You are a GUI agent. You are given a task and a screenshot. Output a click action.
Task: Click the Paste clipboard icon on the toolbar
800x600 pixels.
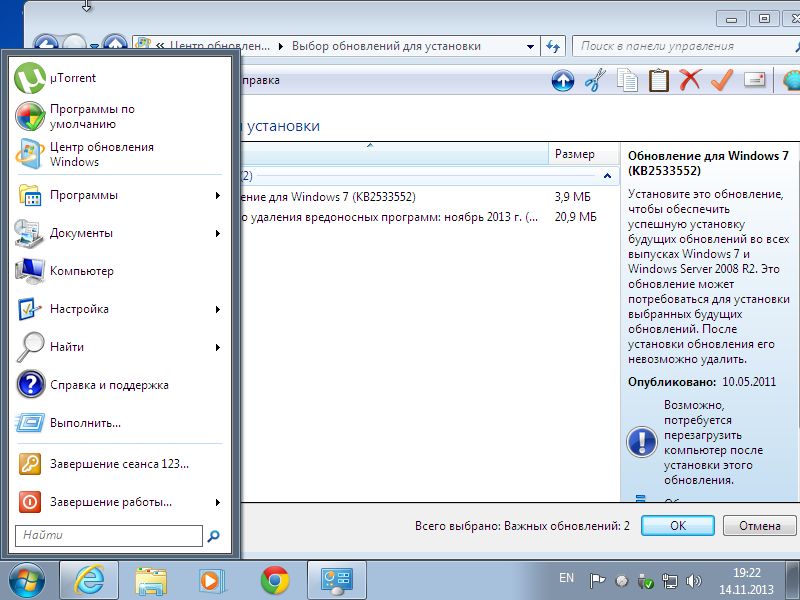[x=658, y=80]
